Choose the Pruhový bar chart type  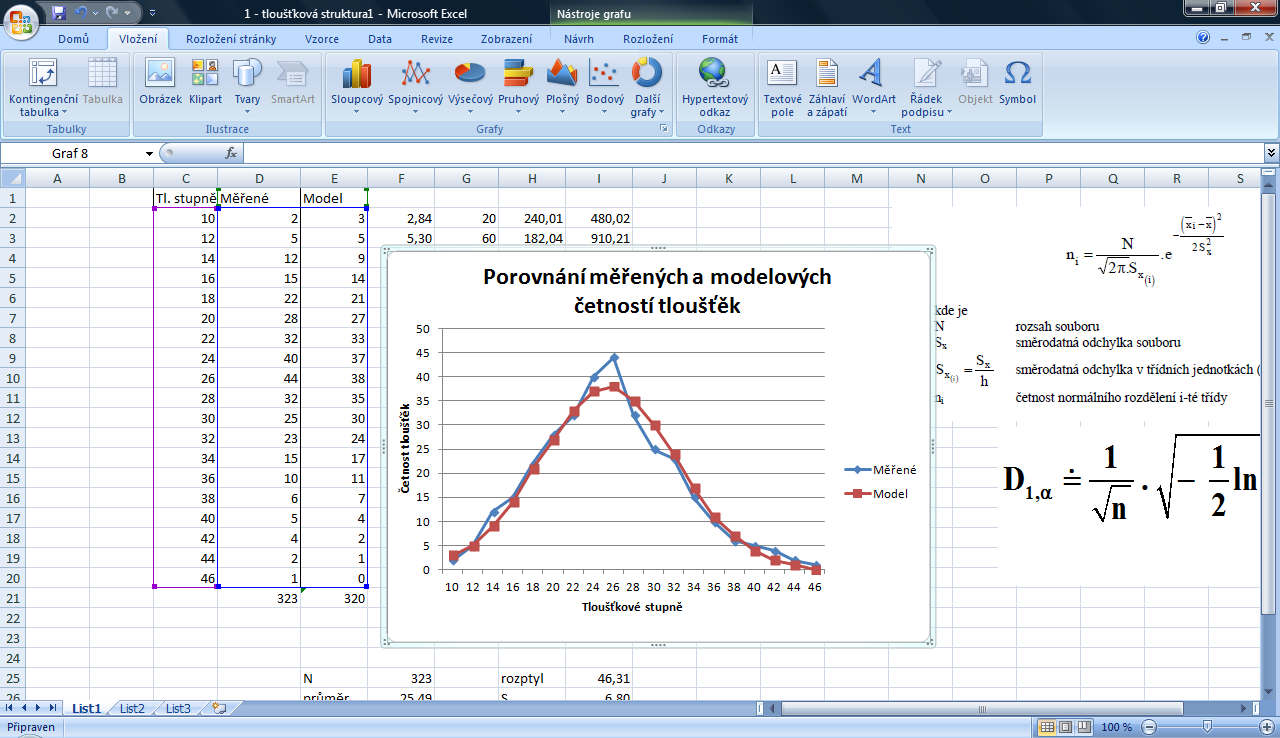(518, 88)
